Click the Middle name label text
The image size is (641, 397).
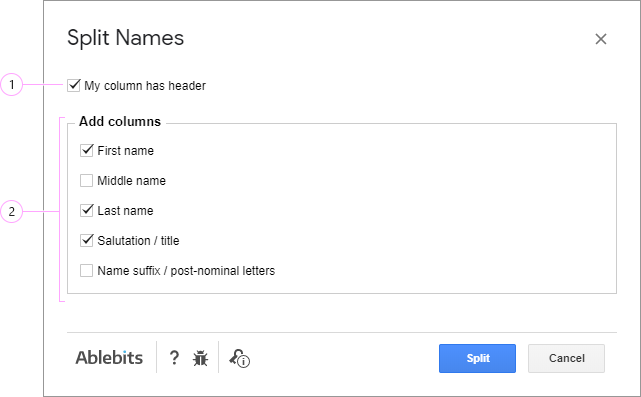132,181
